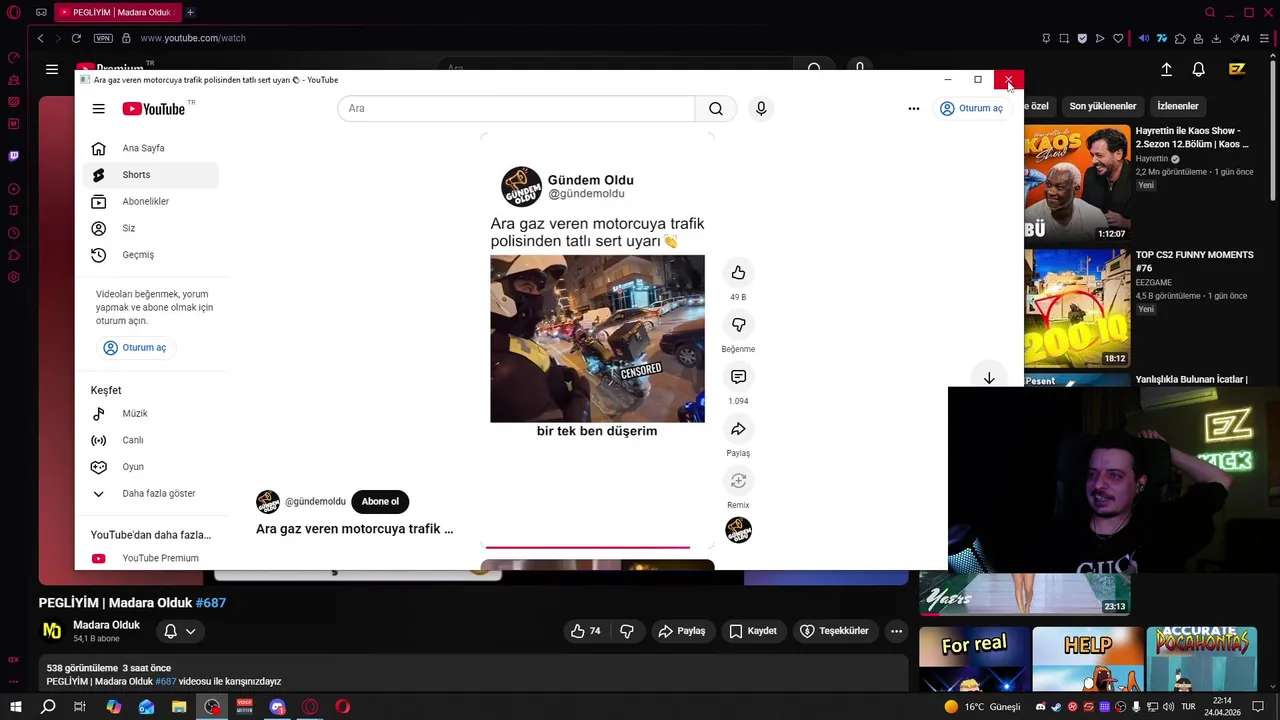
Task: Open background YouTube guide hamburger menu
Action: click(x=52, y=69)
